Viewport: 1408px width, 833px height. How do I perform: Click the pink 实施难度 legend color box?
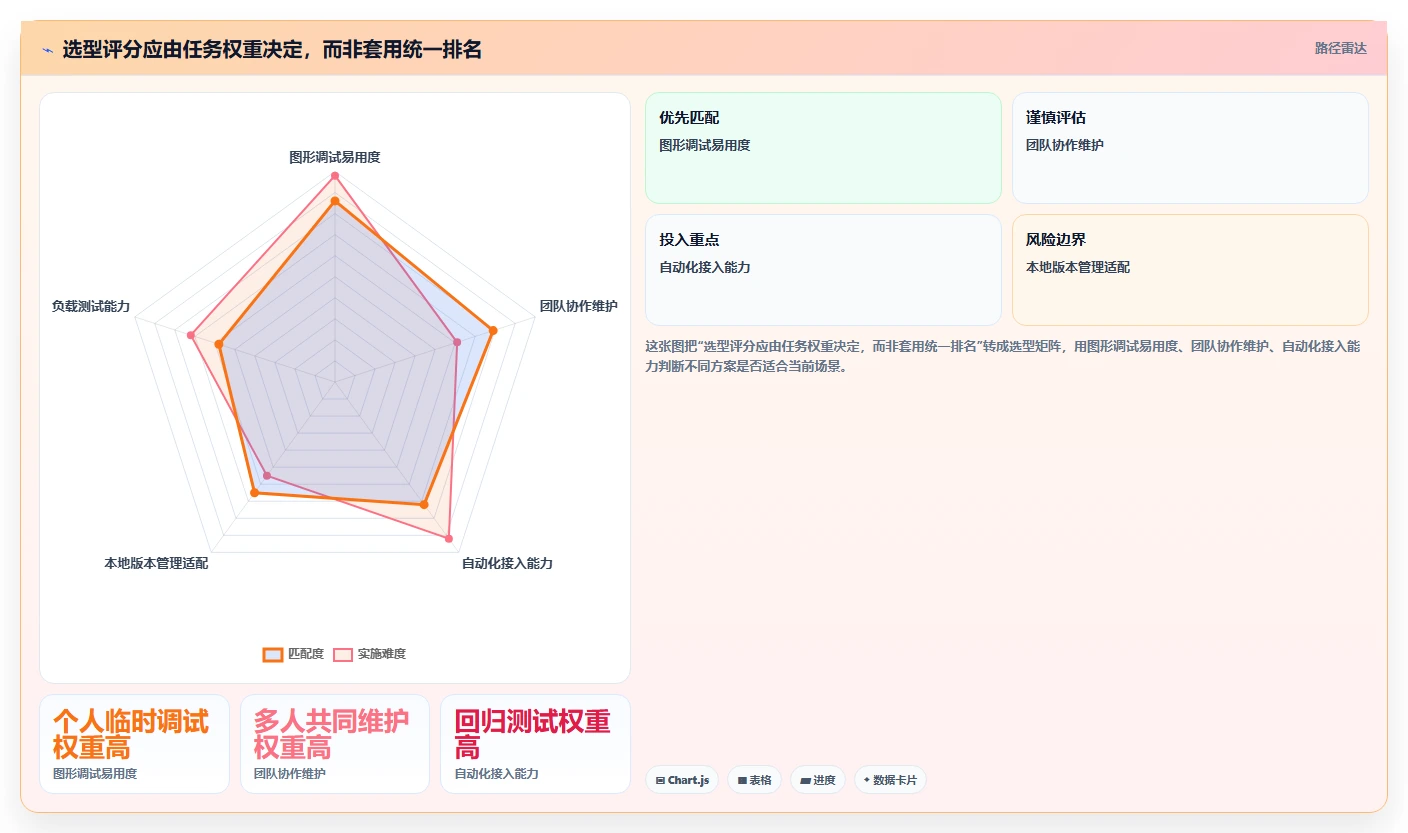tap(343, 654)
